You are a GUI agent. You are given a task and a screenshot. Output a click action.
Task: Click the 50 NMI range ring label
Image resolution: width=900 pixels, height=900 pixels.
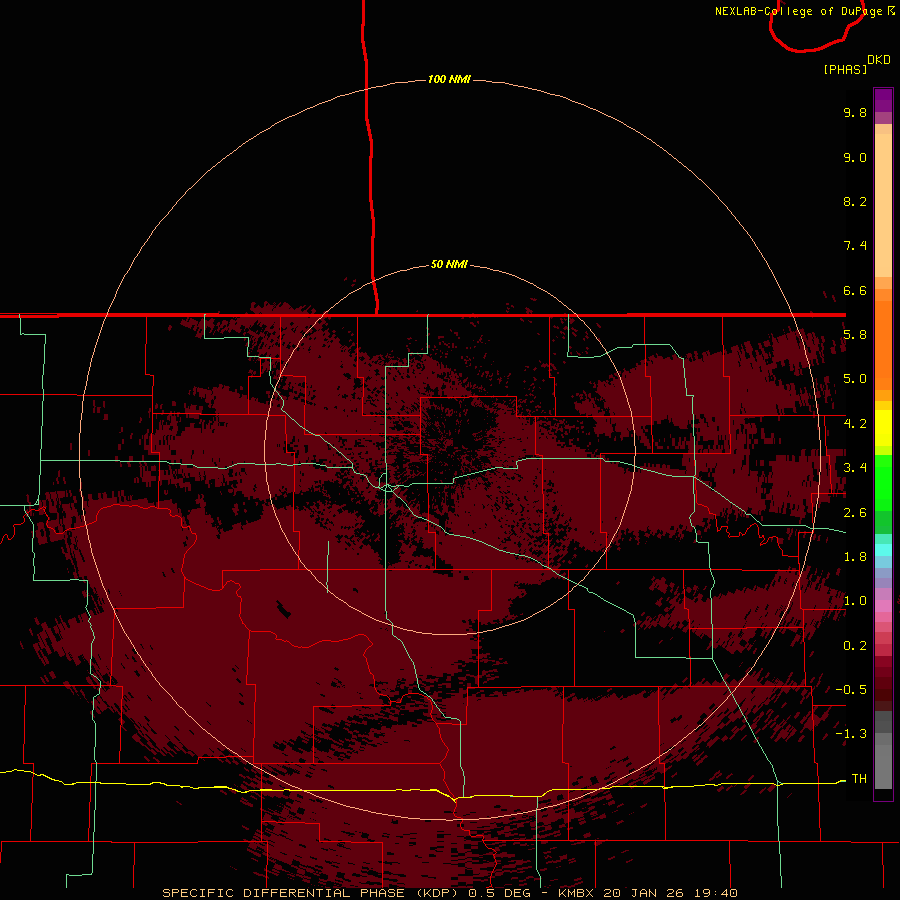[449, 264]
